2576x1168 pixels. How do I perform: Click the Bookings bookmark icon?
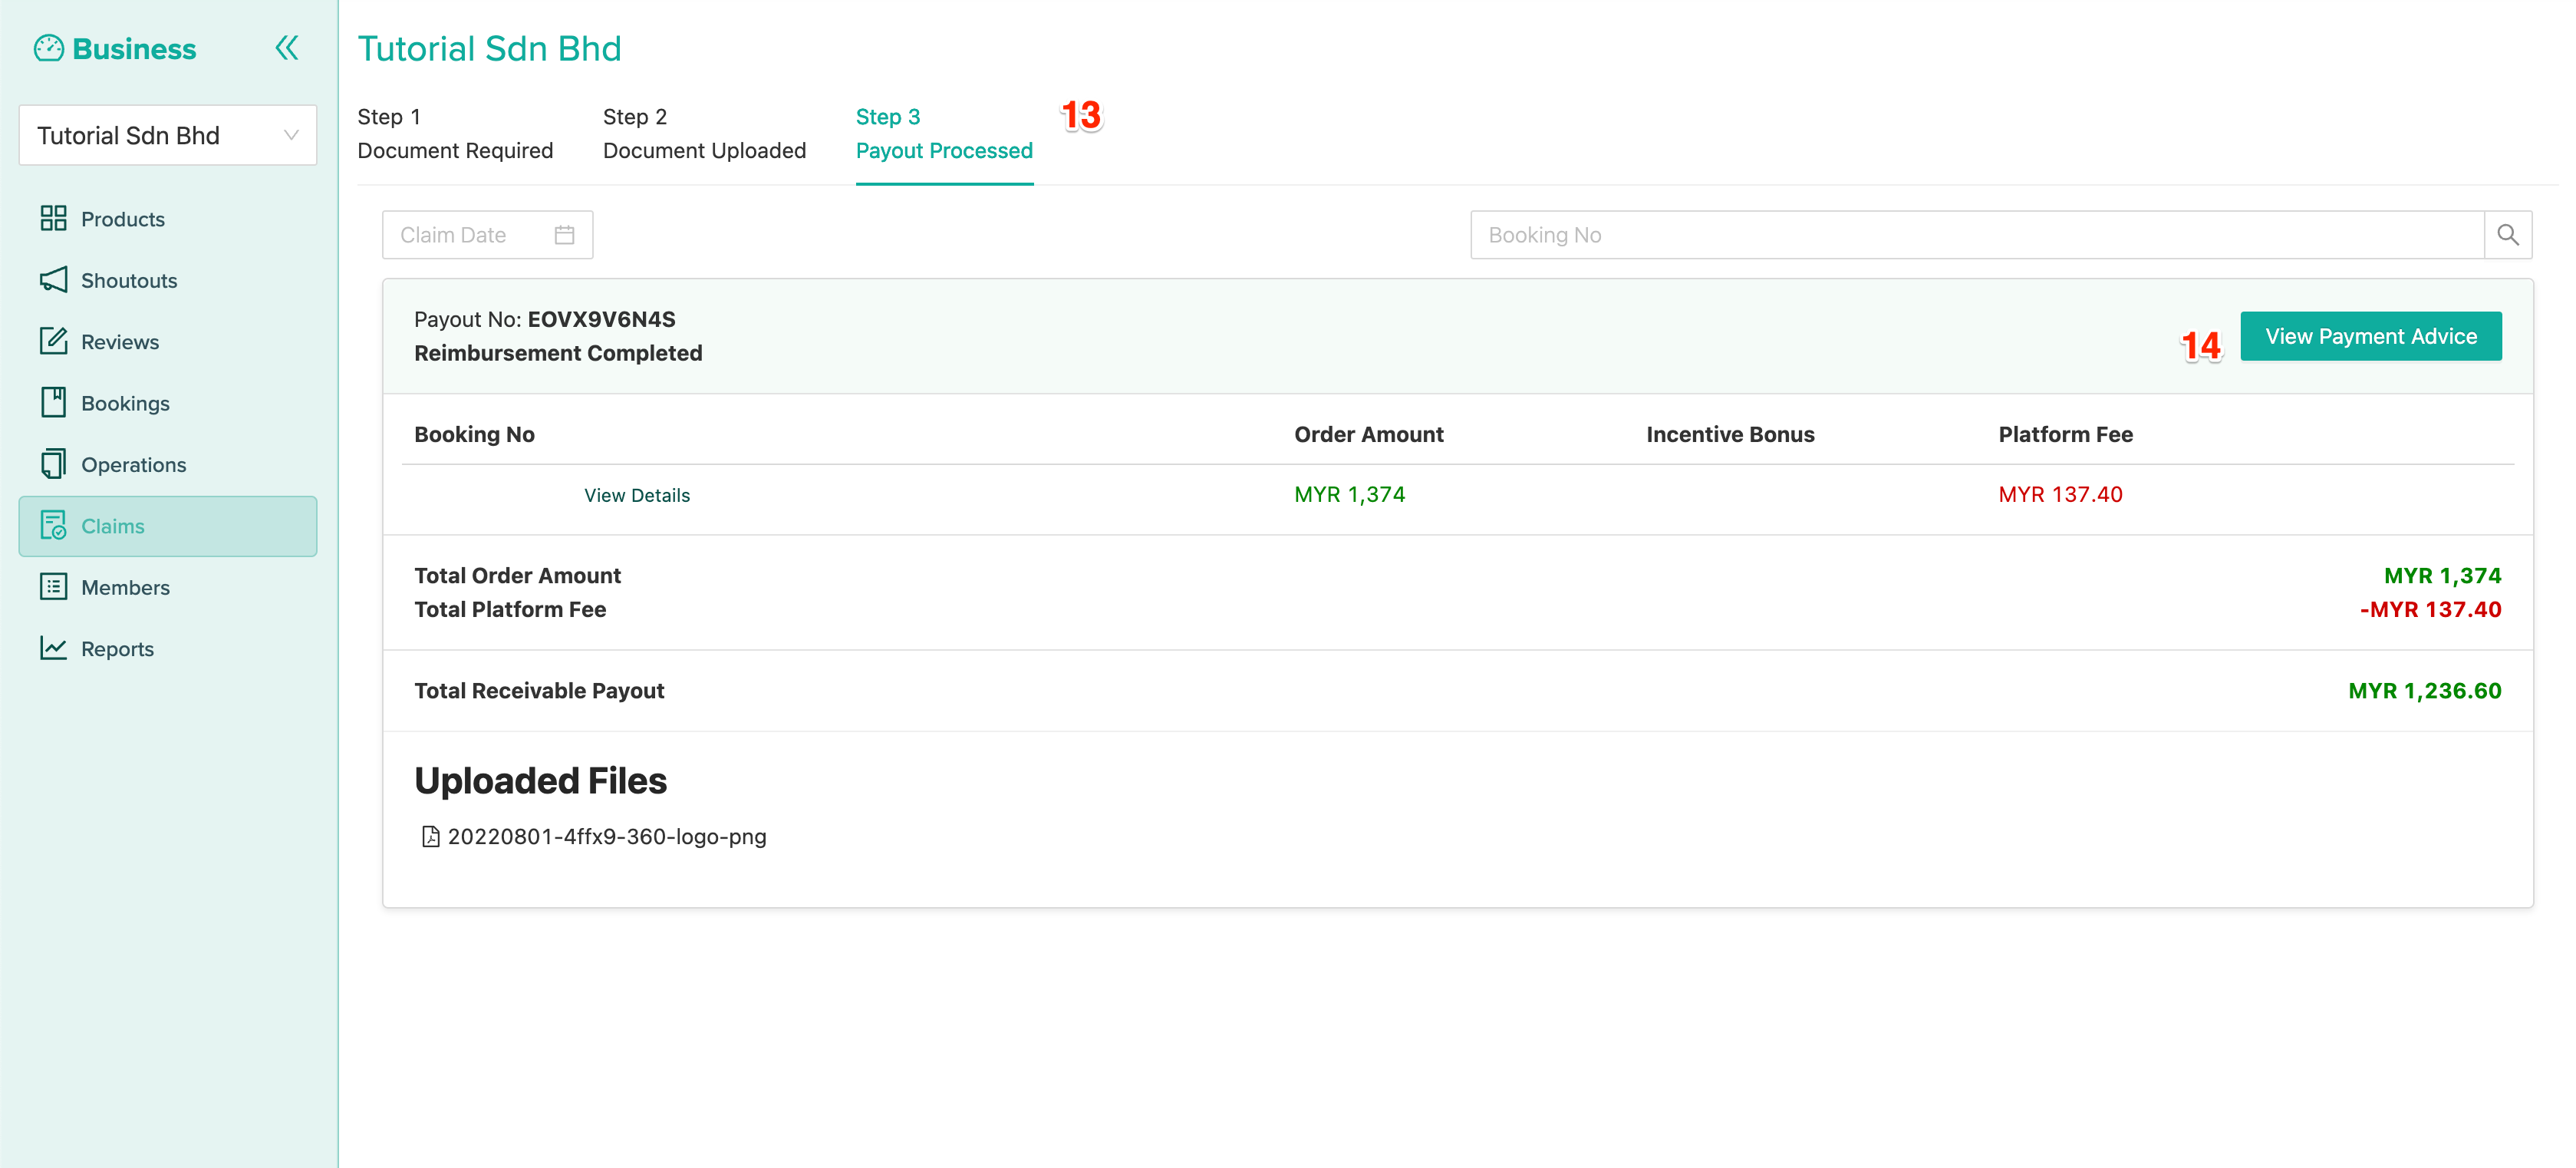coord(53,402)
